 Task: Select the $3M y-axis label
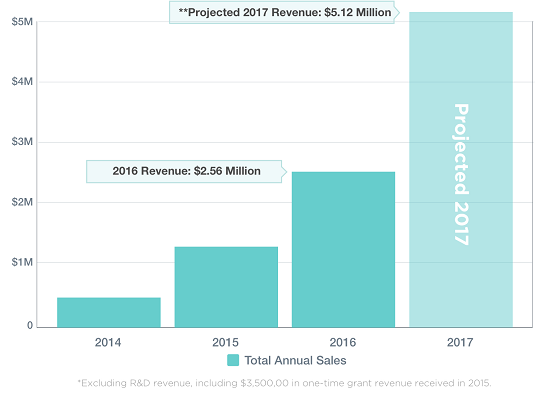click(x=22, y=142)
